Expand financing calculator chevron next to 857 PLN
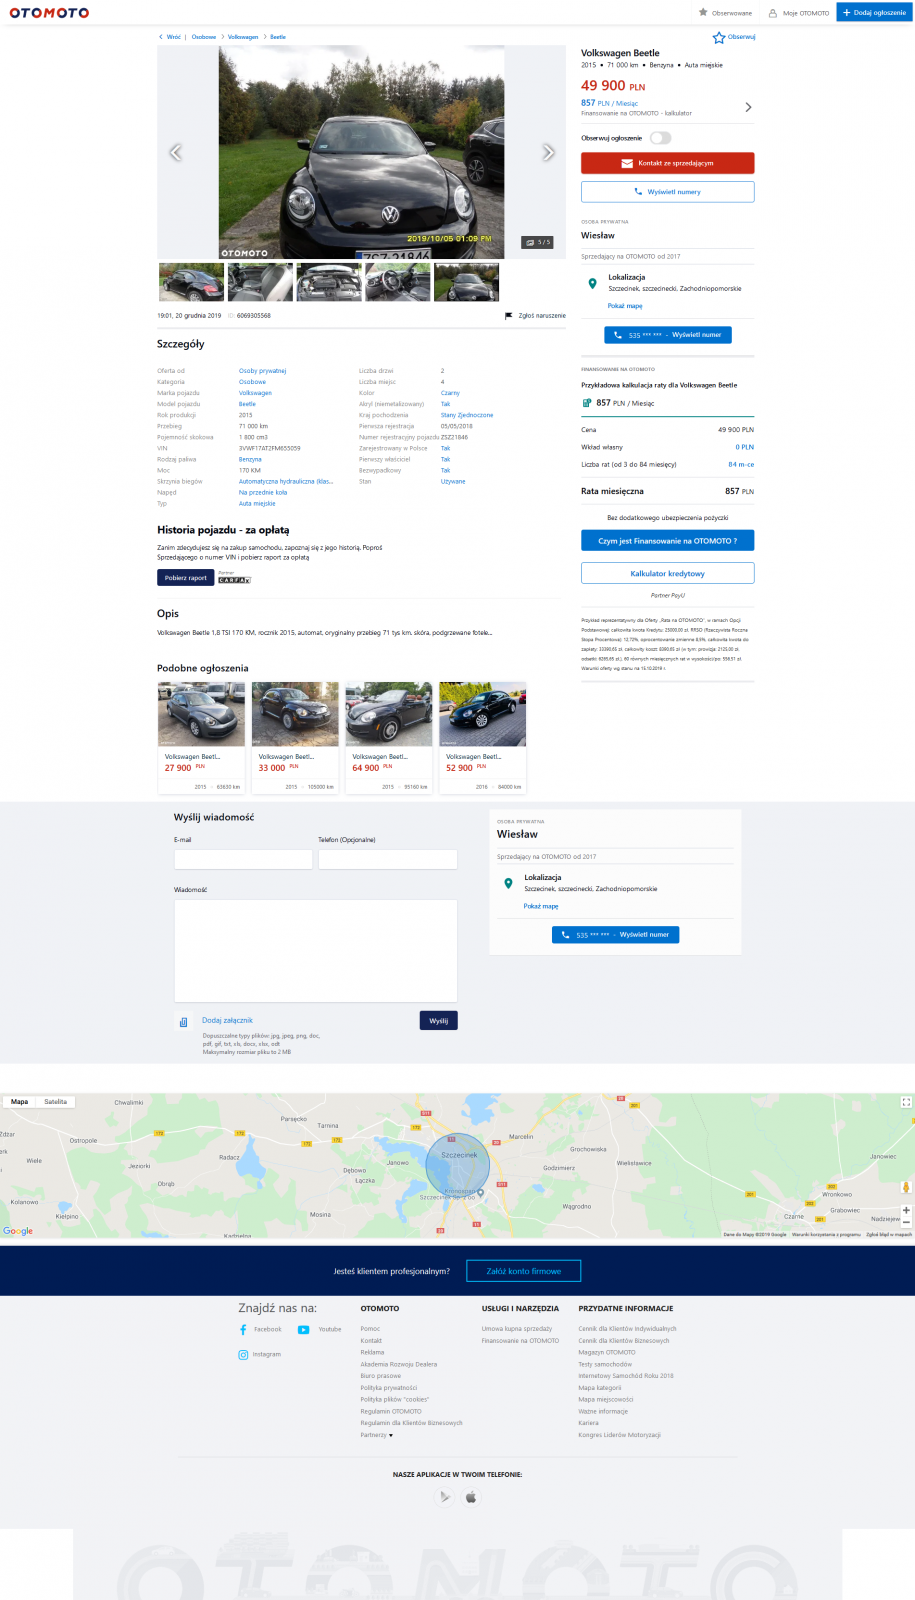 pos(748,107)
